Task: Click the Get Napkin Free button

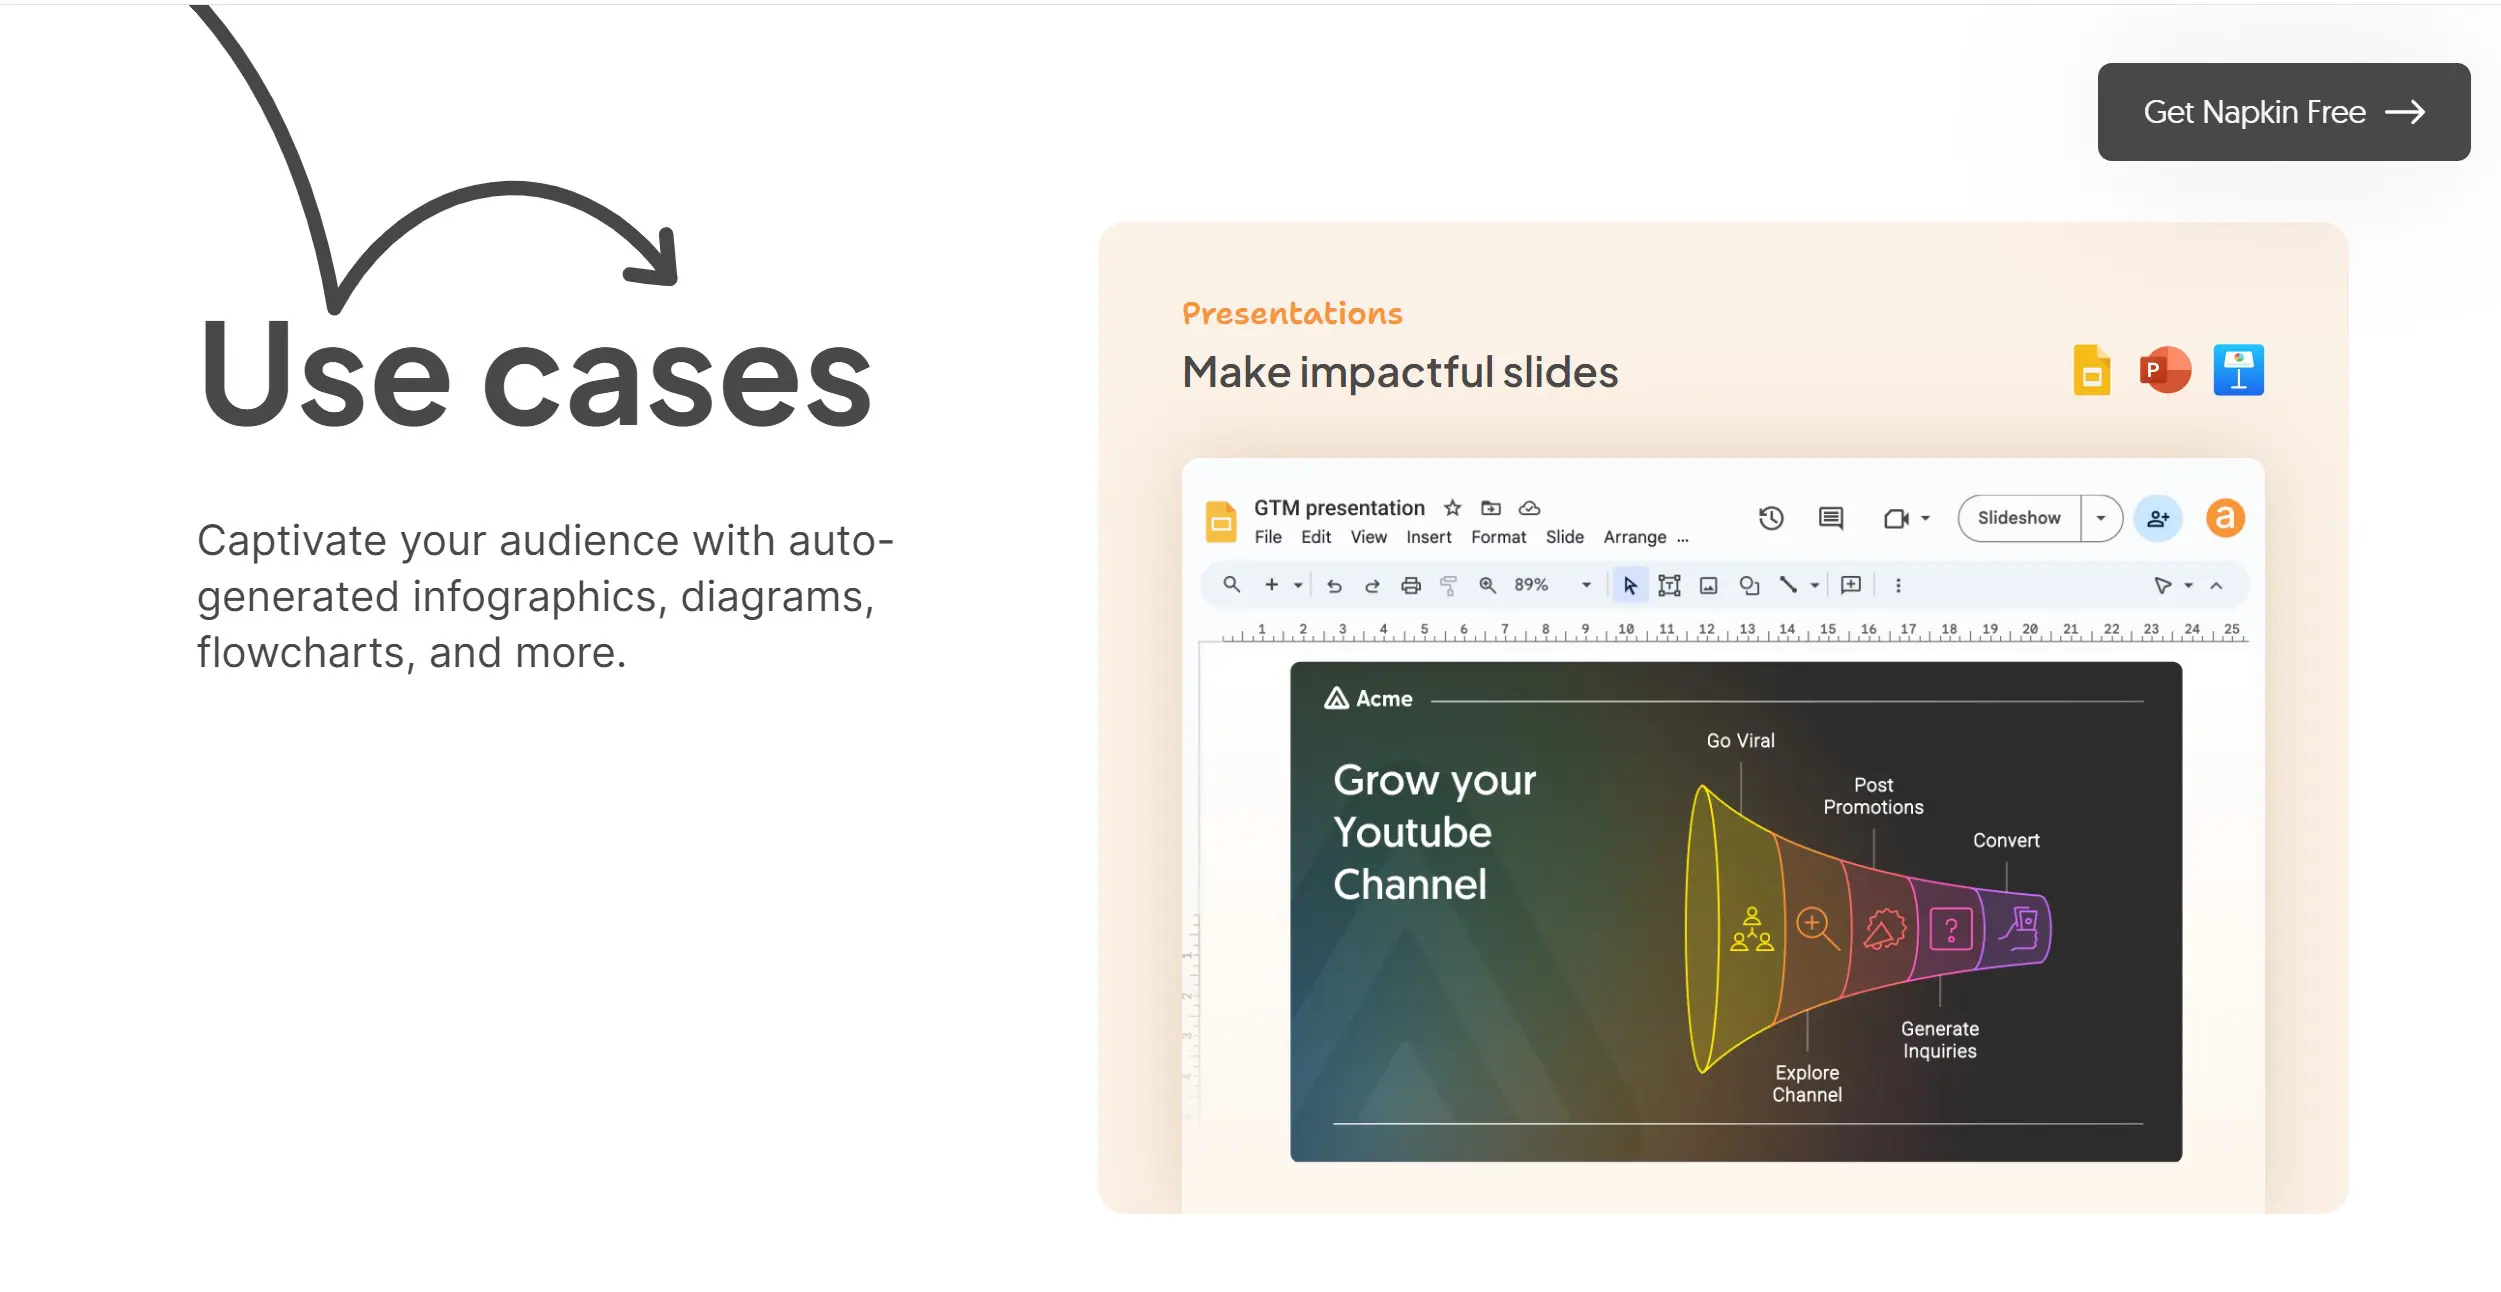Action: pyautogui.click(x=2283, y=112)
